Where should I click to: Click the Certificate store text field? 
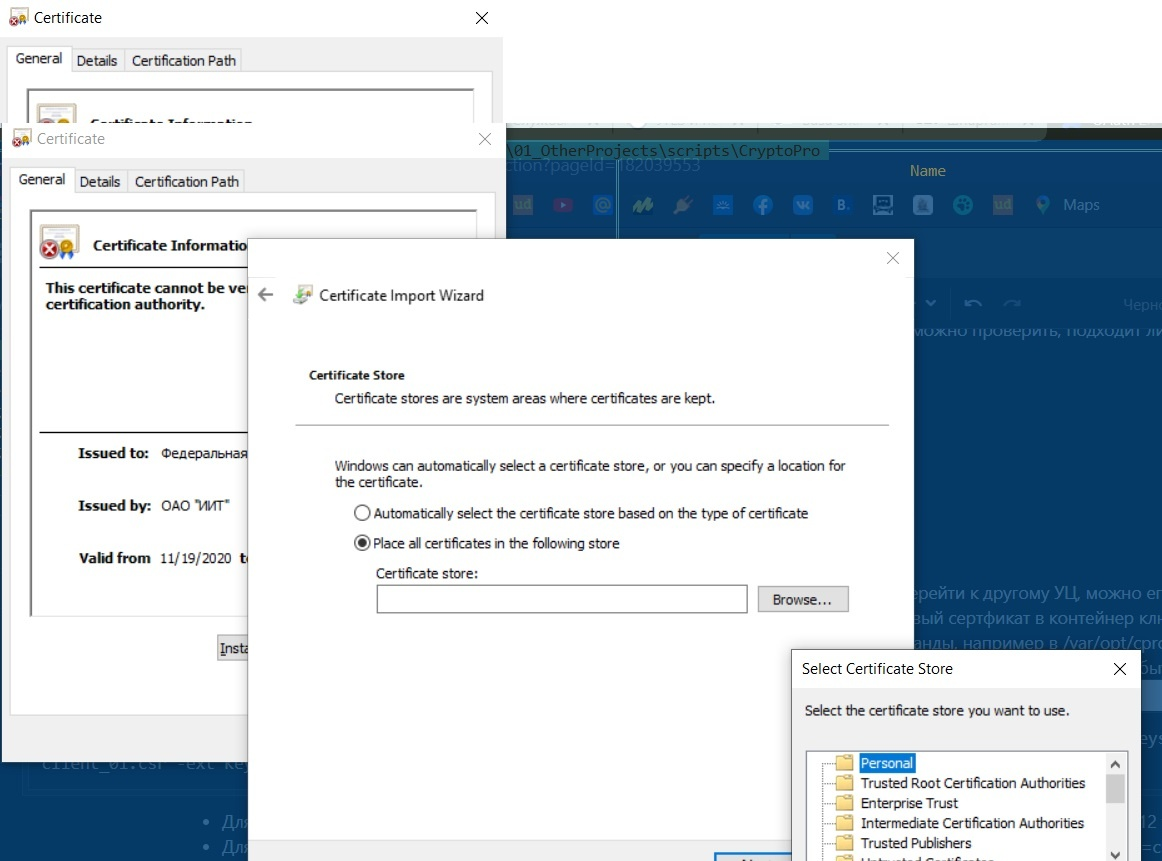pyautogui.click(x=561, y=600)
